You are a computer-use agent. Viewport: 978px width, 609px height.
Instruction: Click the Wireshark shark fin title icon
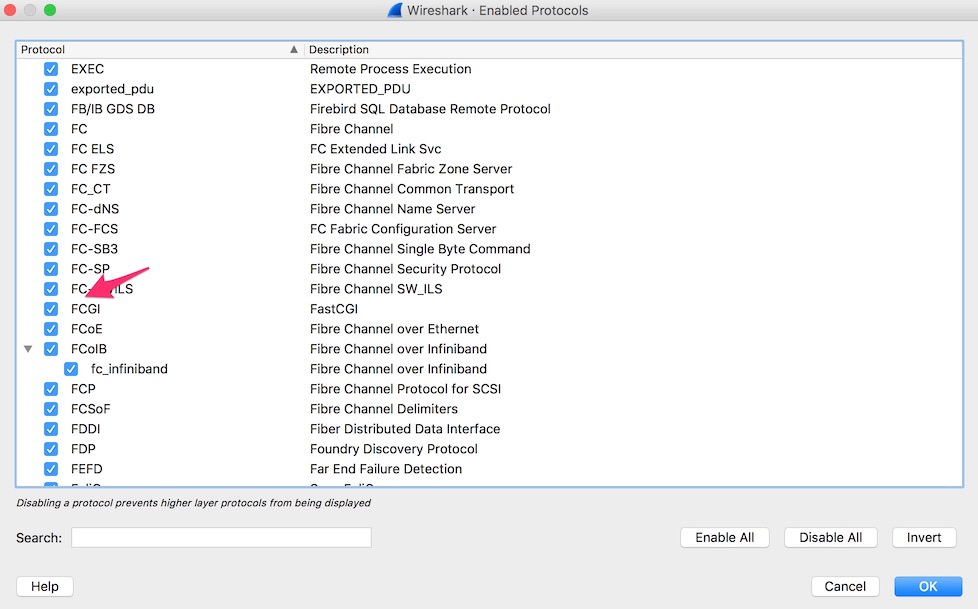tap(395, 10)
